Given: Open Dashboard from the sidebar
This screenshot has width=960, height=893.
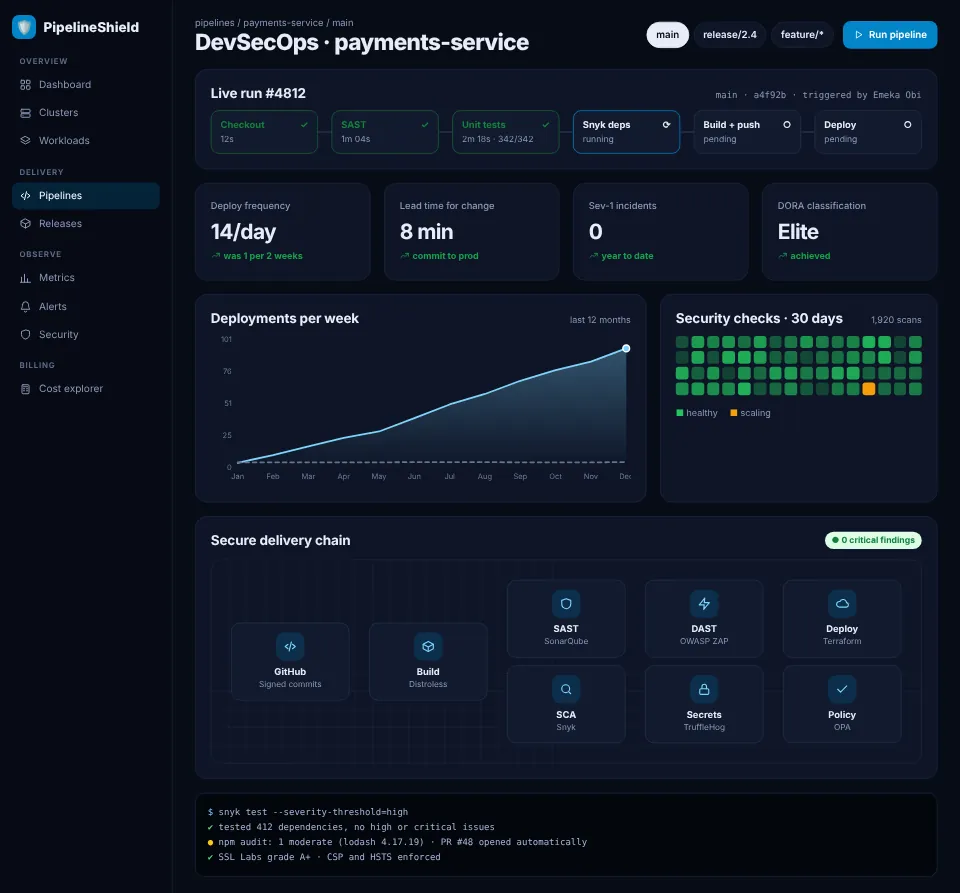Looking at the screenshot, I should [x=86, y=84].
